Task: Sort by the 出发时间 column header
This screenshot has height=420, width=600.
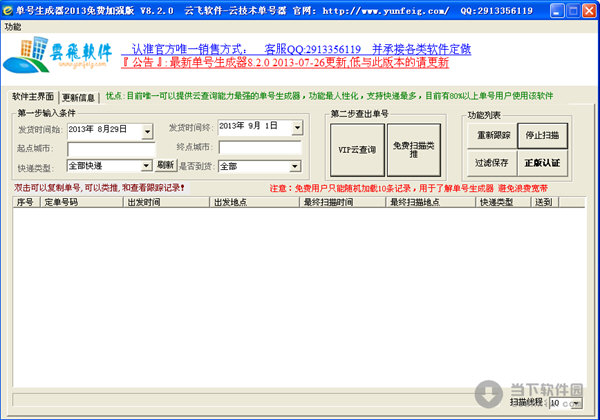Action: pos(166,202)
